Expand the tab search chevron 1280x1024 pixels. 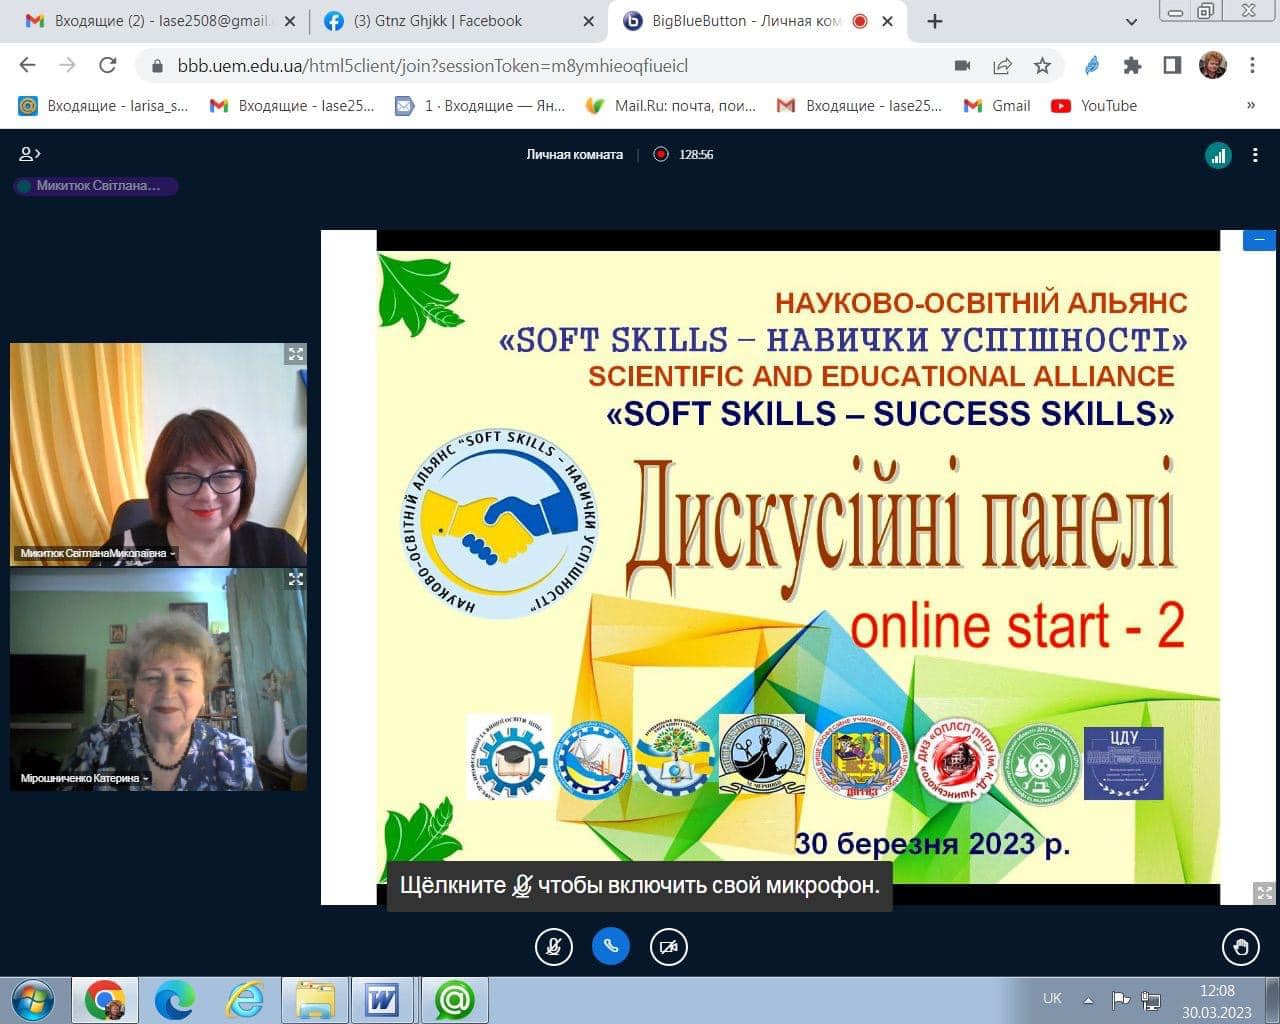click(x=1131, y=21)
